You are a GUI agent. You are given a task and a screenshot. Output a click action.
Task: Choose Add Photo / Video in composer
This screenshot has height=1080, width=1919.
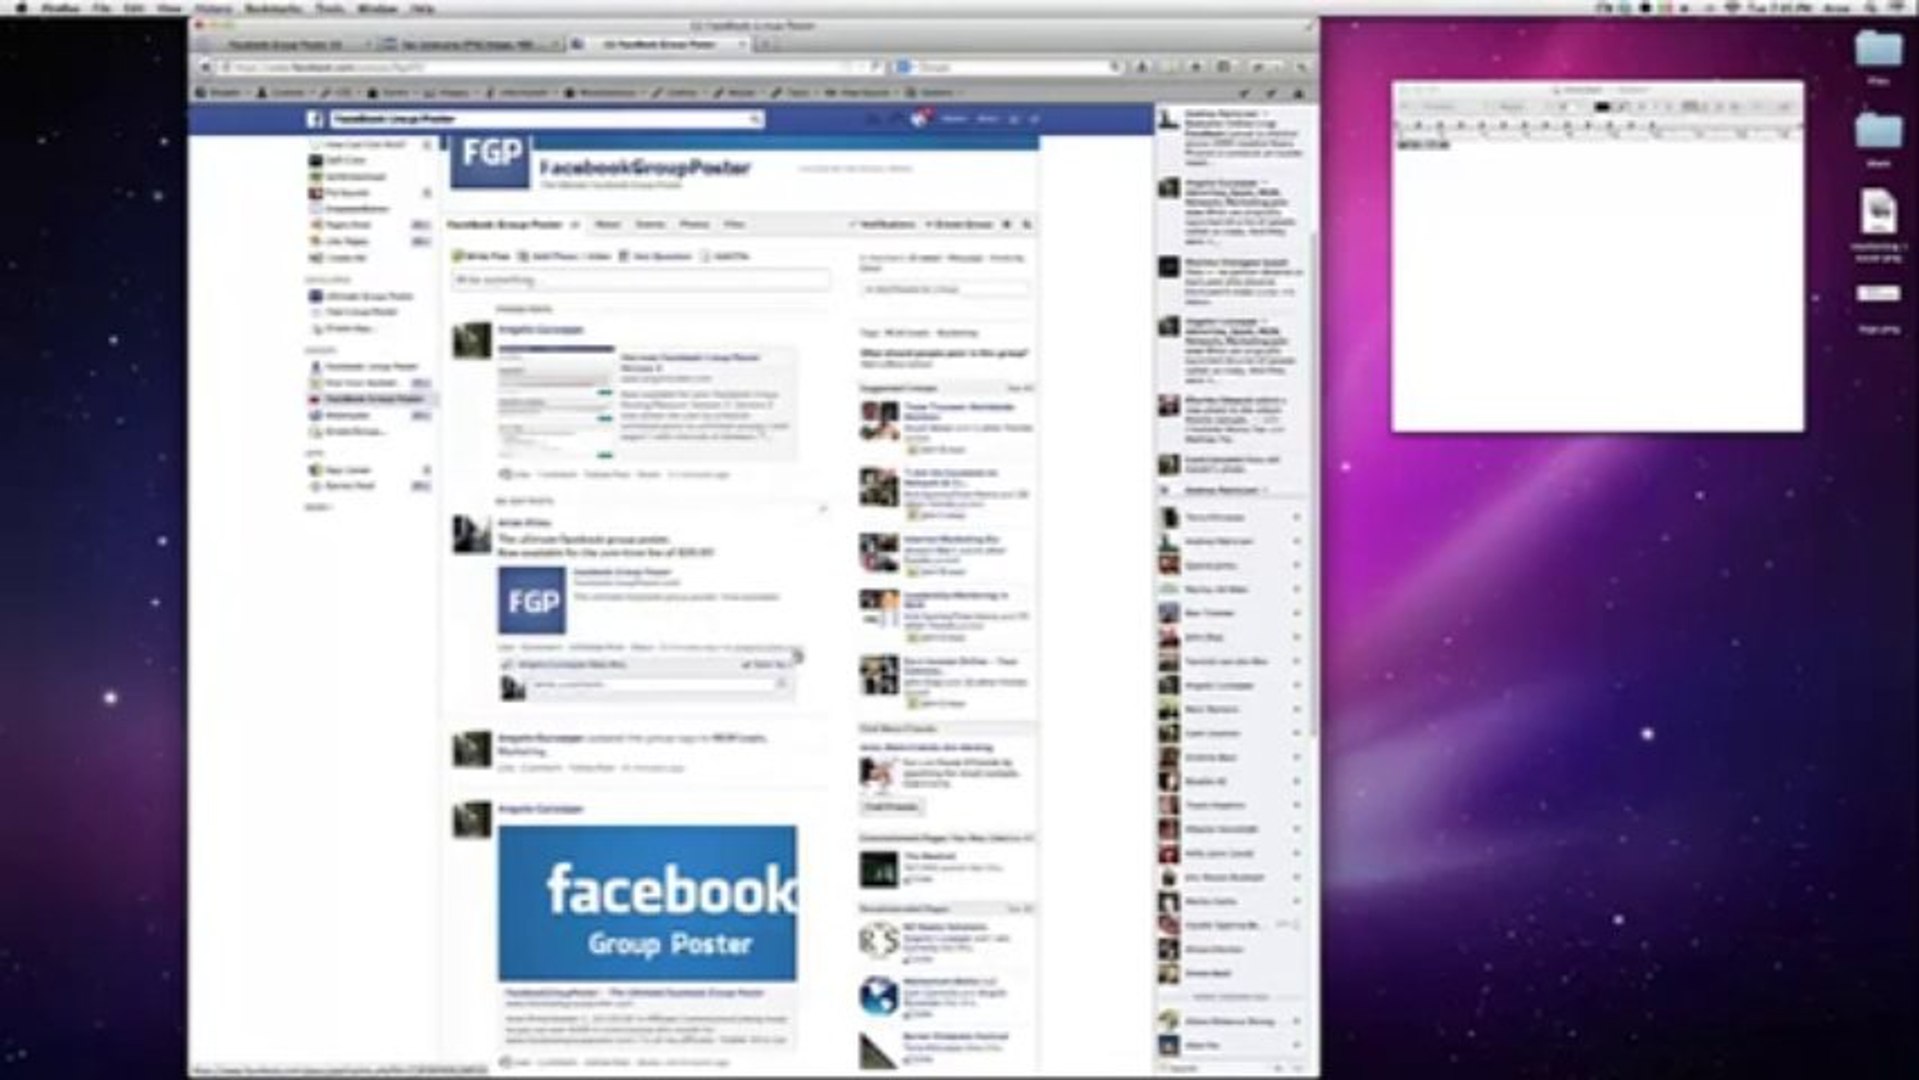point(565,257)
